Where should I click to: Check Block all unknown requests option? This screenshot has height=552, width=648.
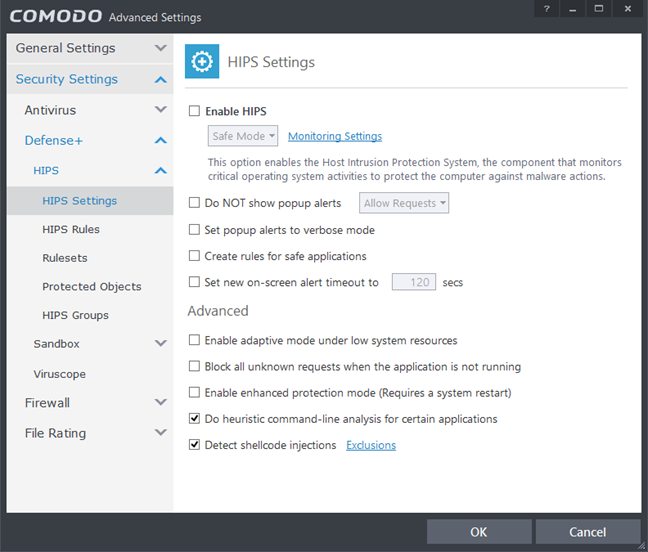(x=194, y=366)
